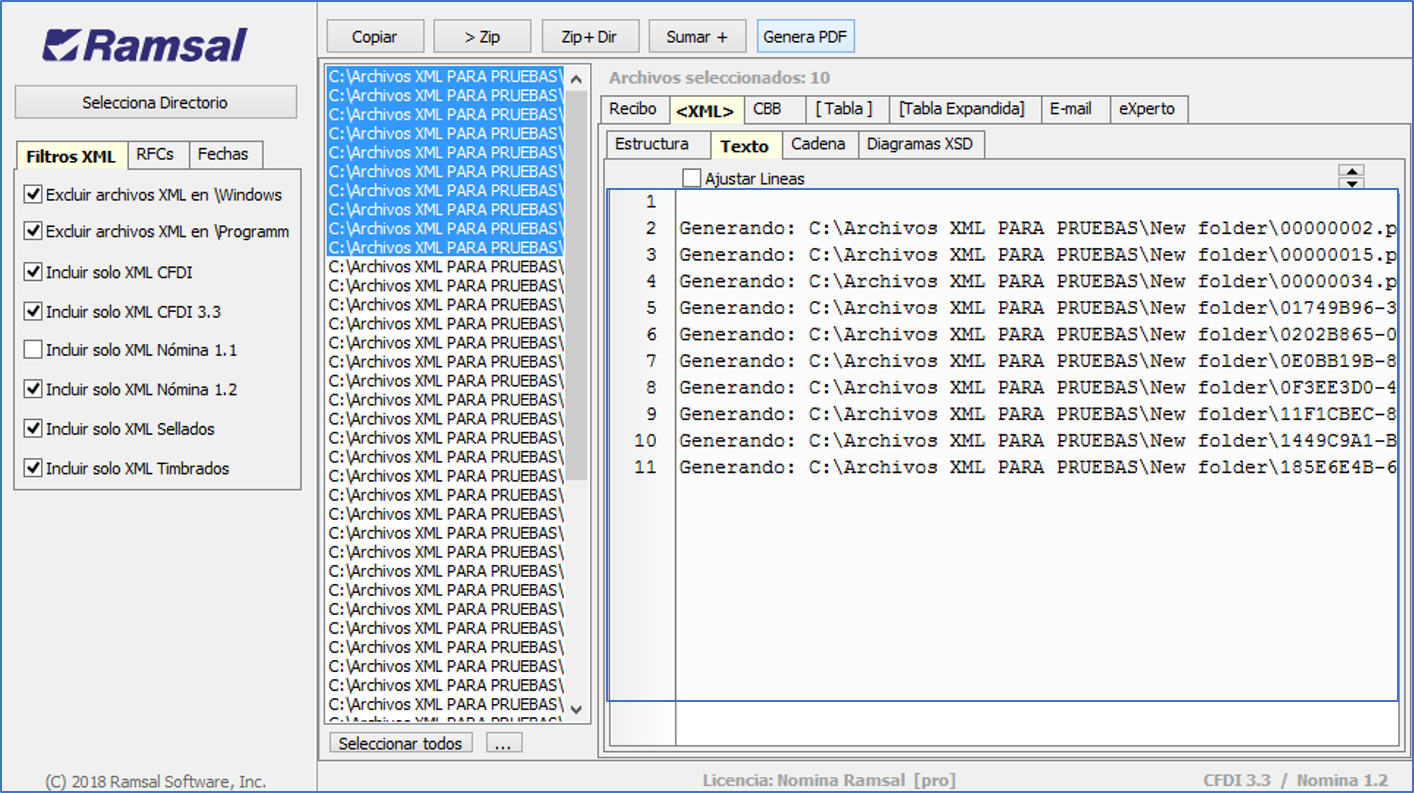Viewport: 1414px width, 793px height.
Task: Click line 2 Generando 00000002 text
Action: 1038,228
